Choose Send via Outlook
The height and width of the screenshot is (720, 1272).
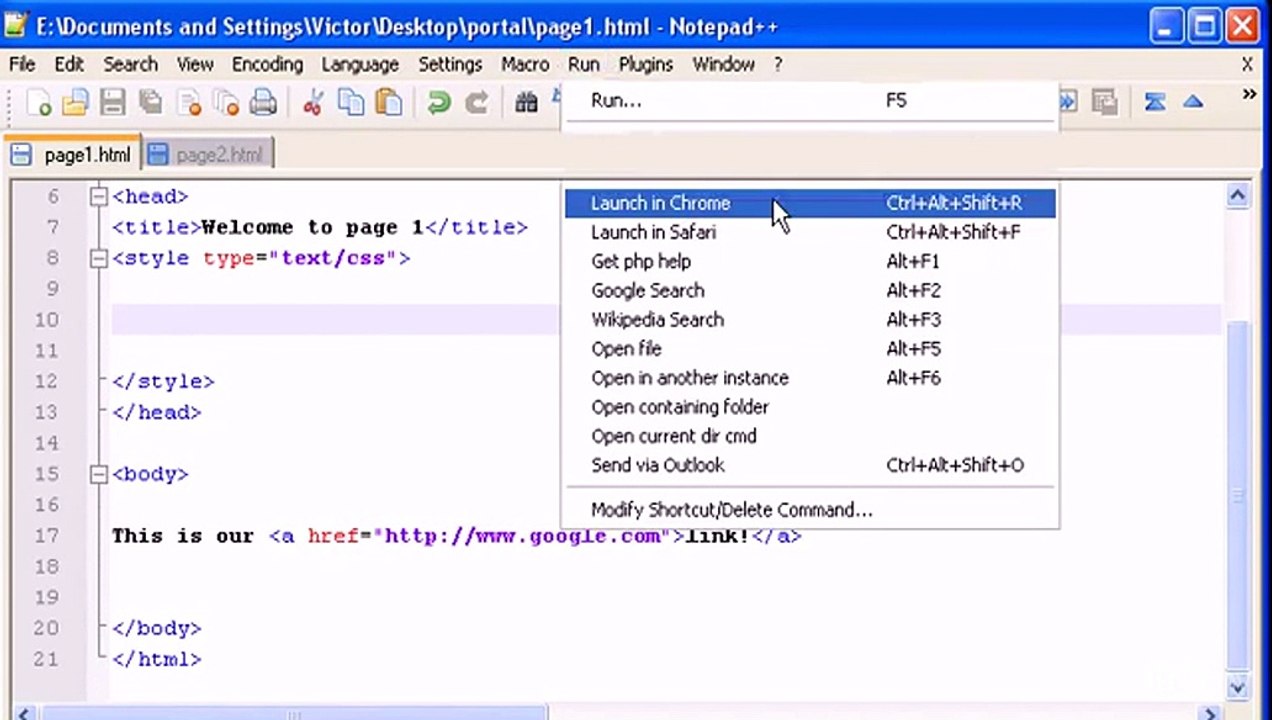tap(810, 464)
